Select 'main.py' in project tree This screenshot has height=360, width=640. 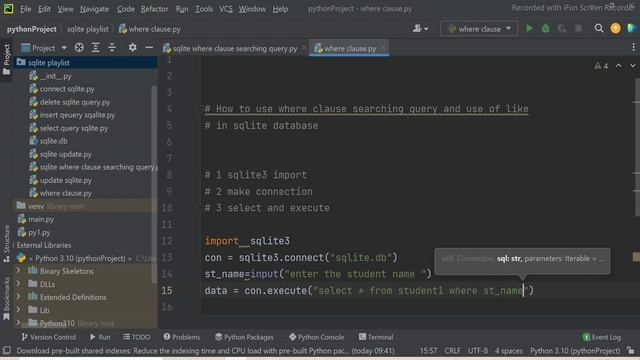41,220
